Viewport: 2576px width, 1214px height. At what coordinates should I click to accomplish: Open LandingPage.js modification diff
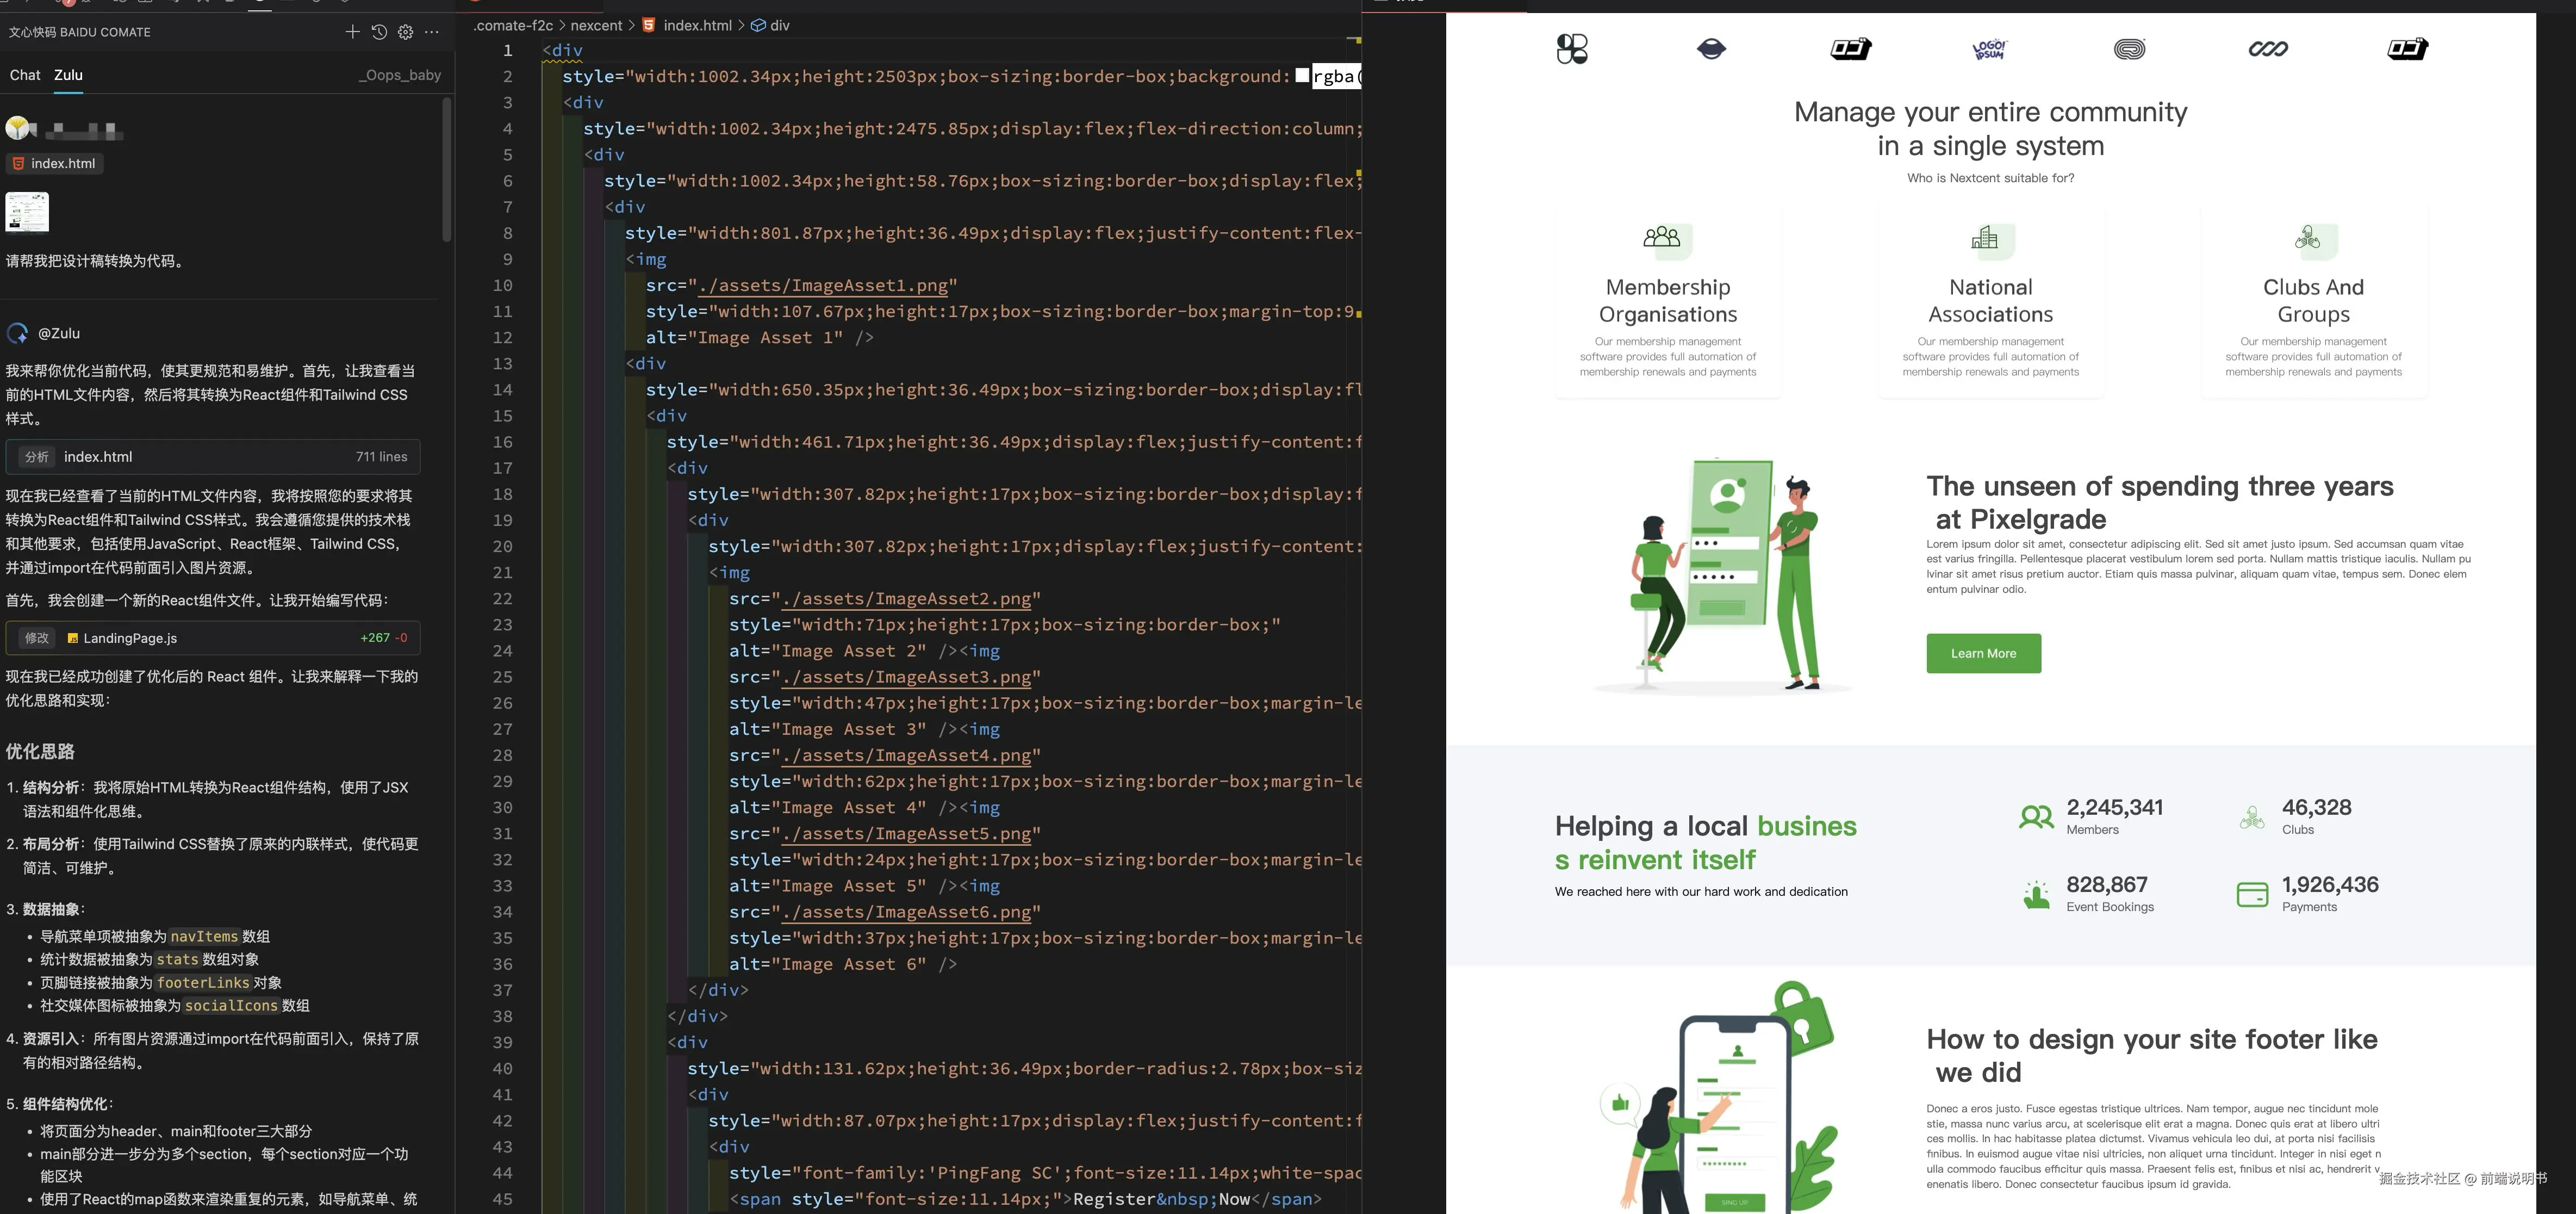click(213, 638)
